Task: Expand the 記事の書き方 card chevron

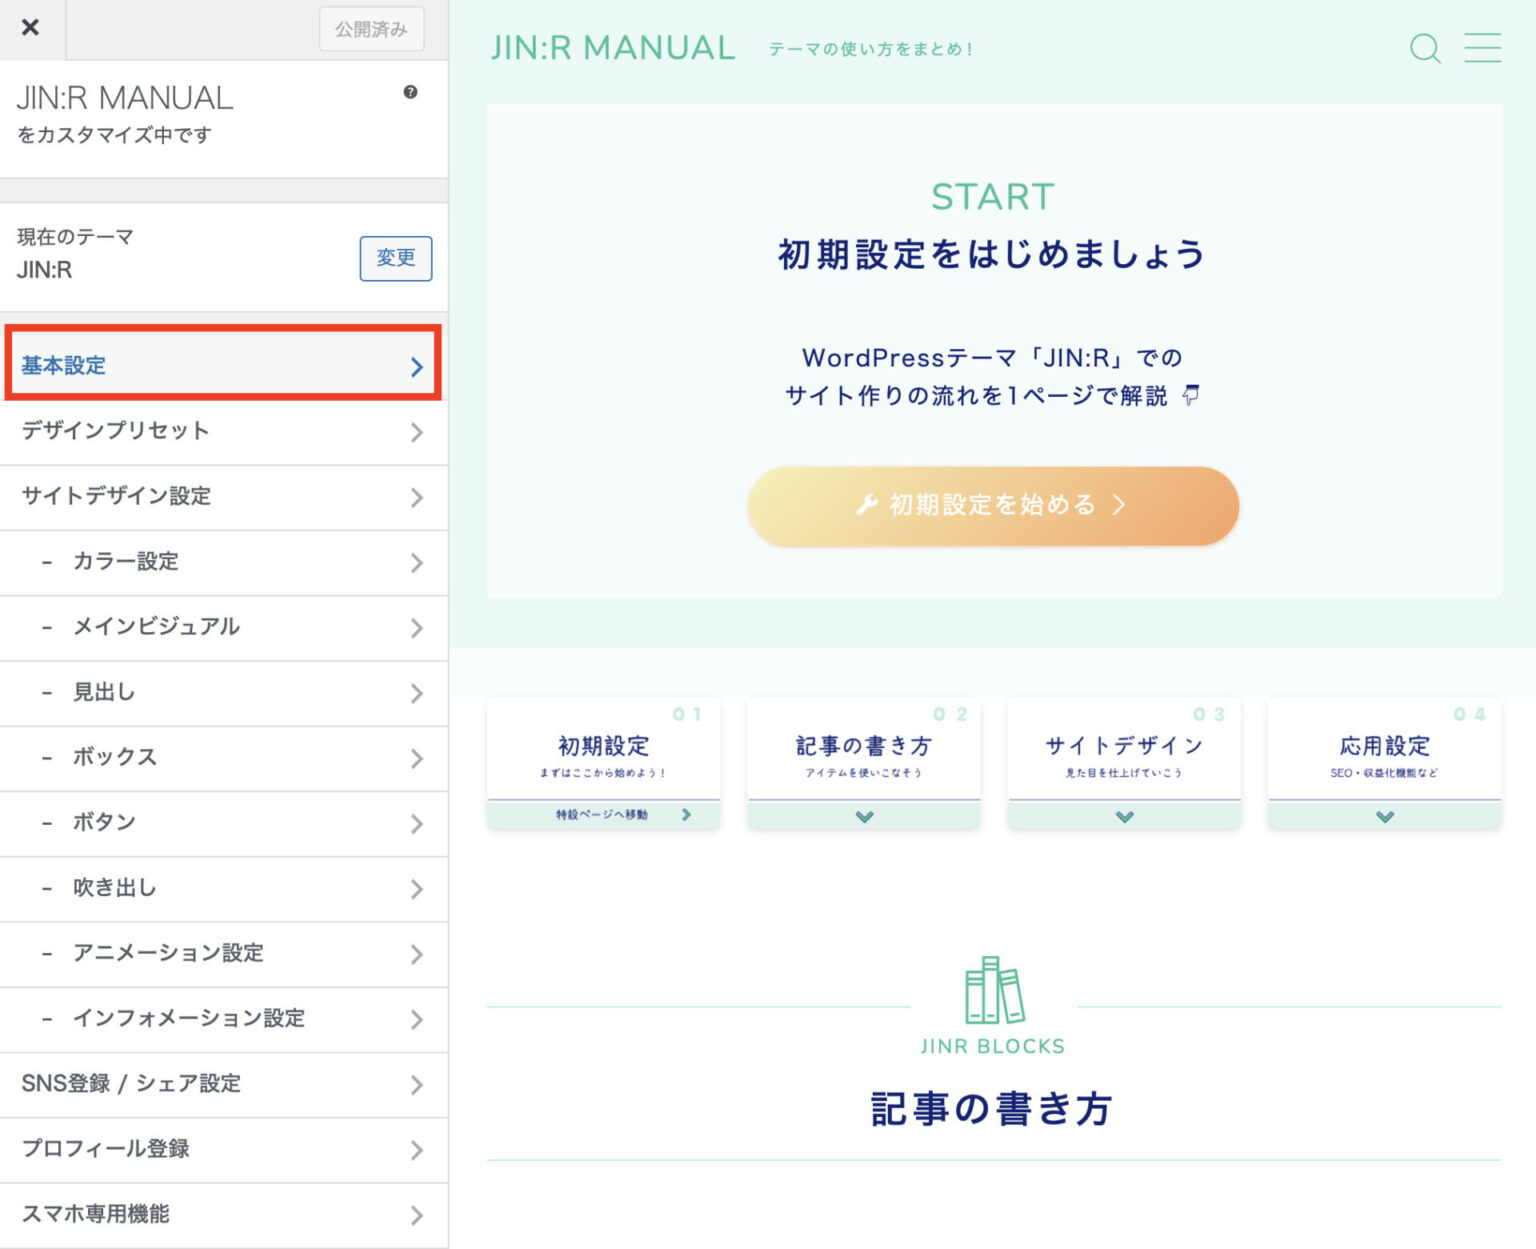Action: coord(862,816)
